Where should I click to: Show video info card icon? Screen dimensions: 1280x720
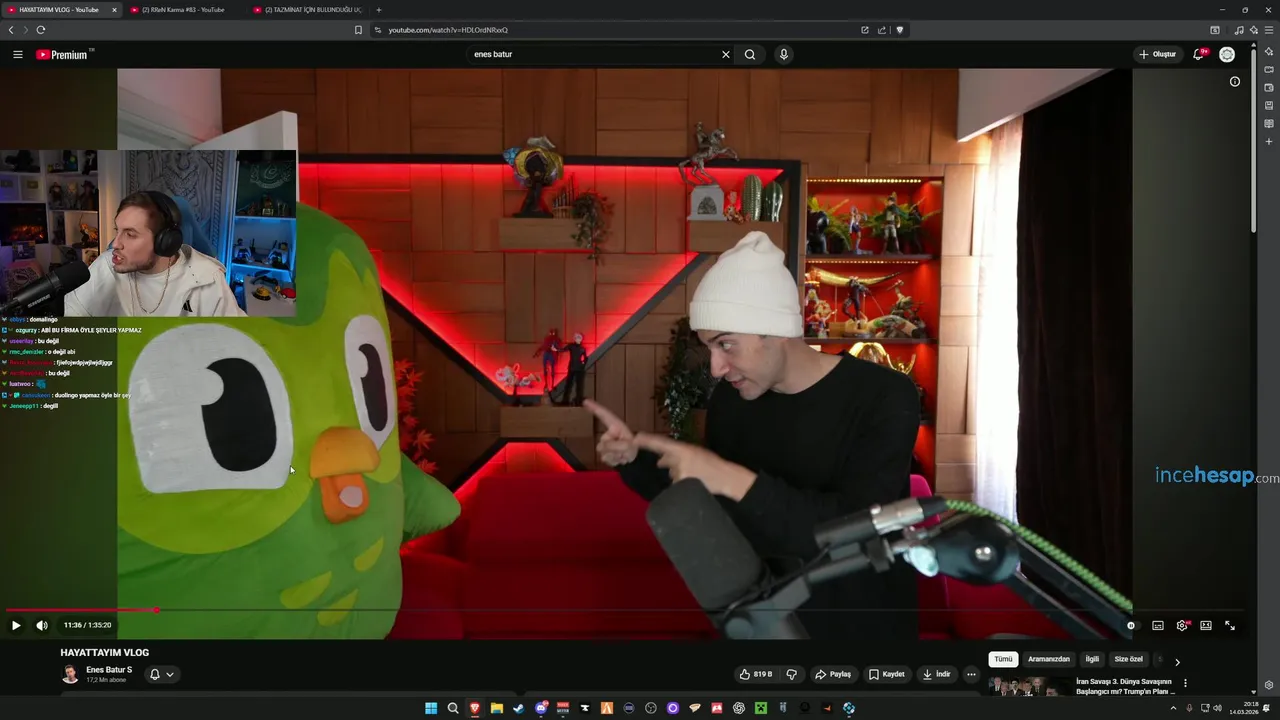(x=1235, y=81)
